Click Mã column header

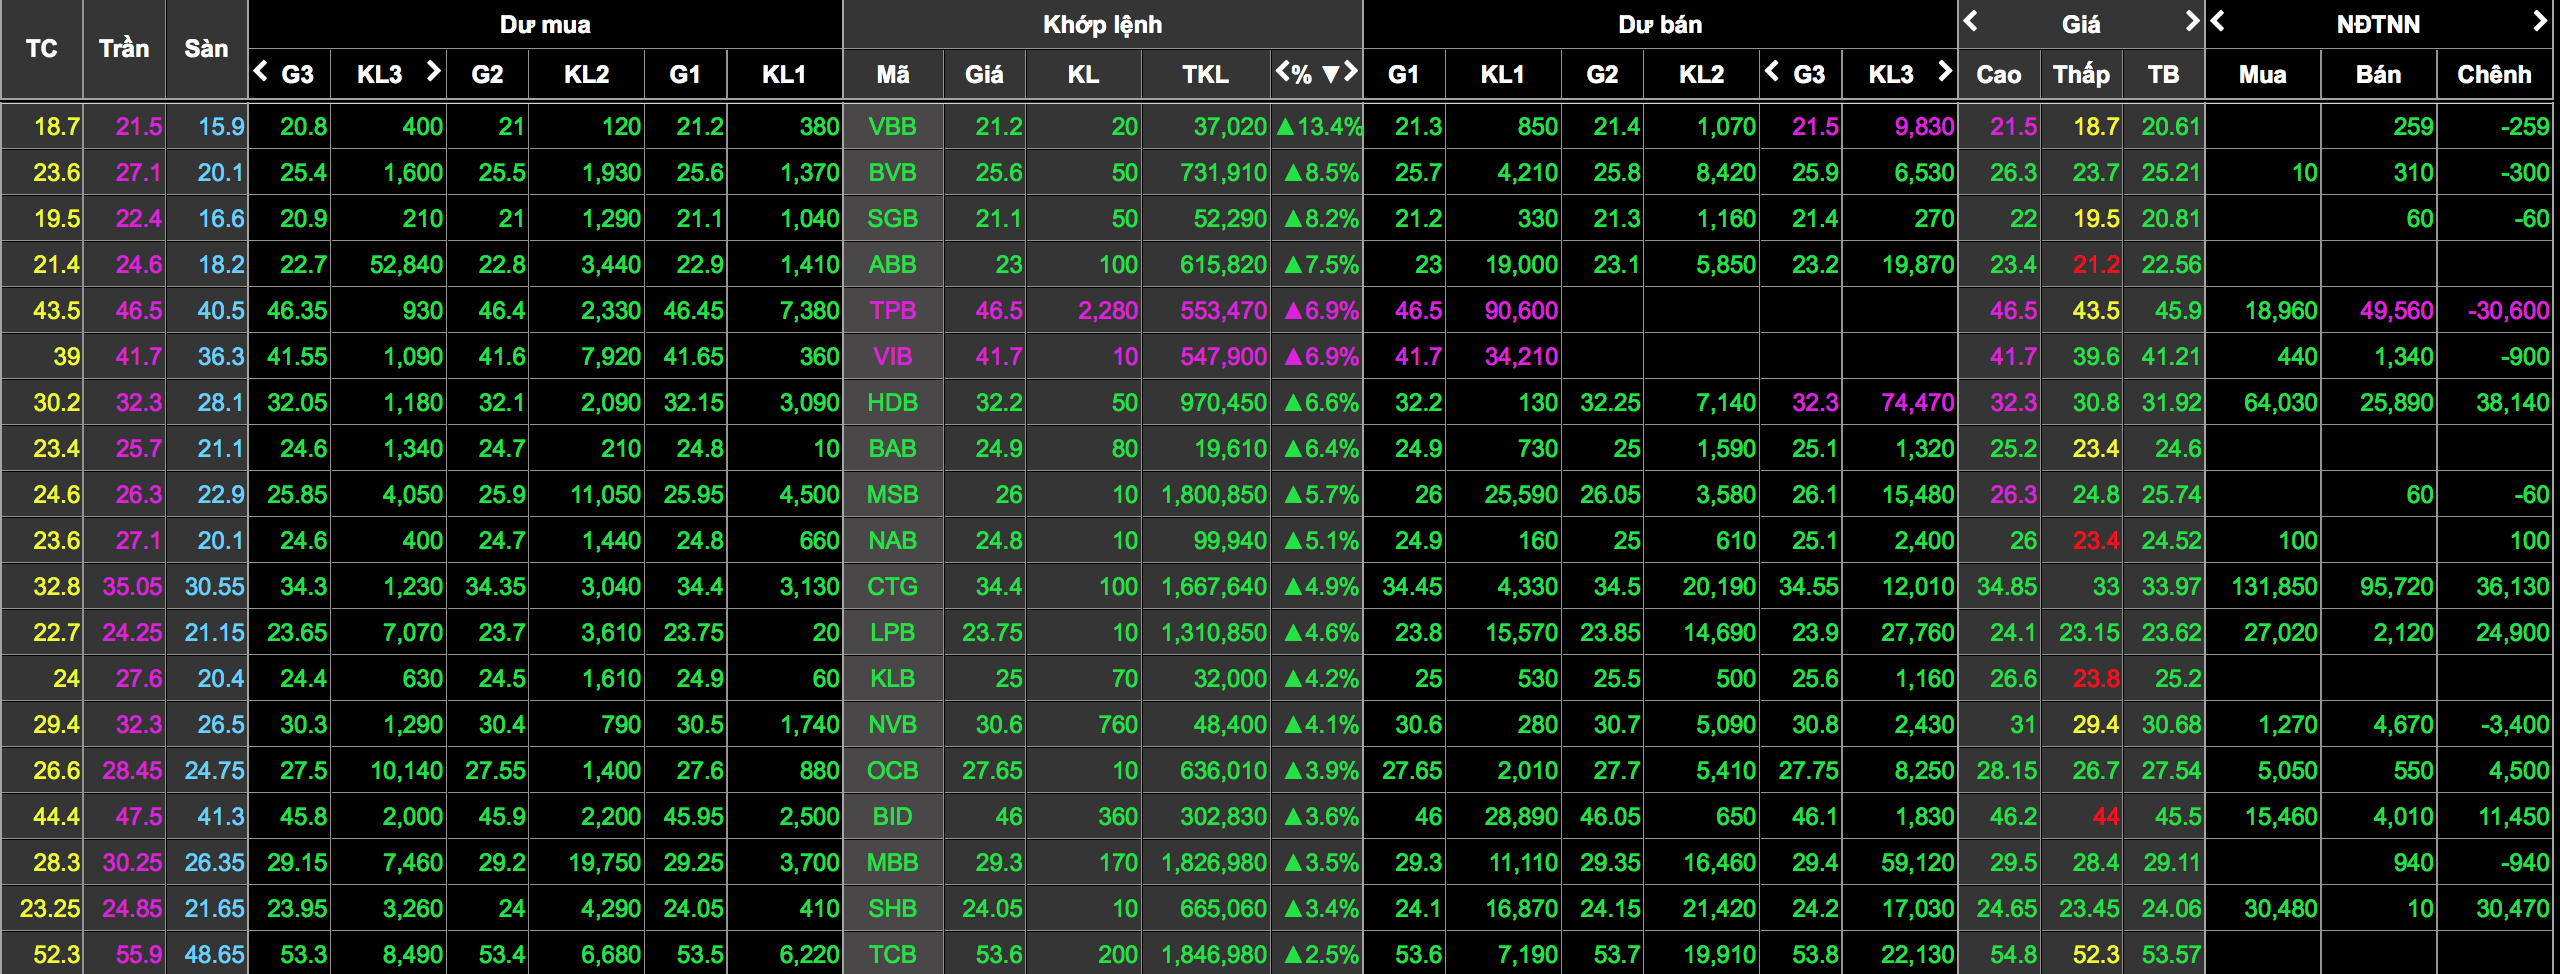pos(893,74)
